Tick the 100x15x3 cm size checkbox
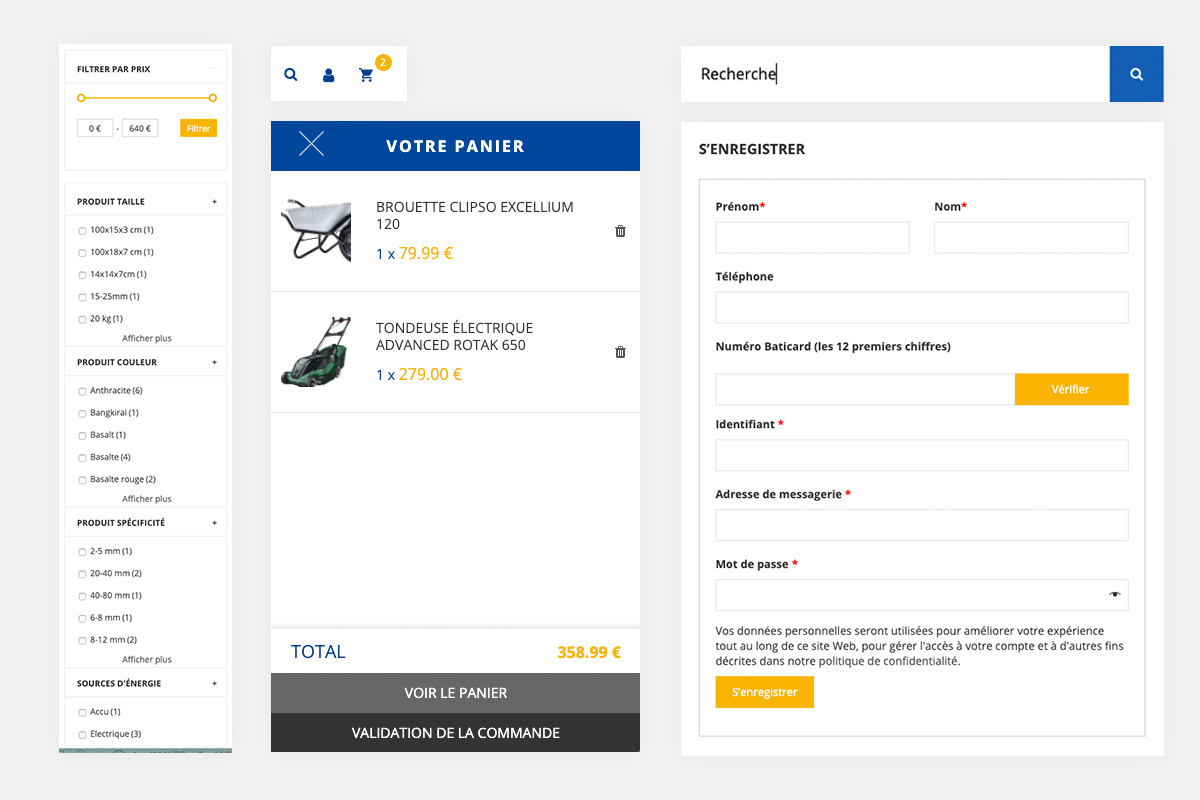1200x800 pixels. click(82, 231)
